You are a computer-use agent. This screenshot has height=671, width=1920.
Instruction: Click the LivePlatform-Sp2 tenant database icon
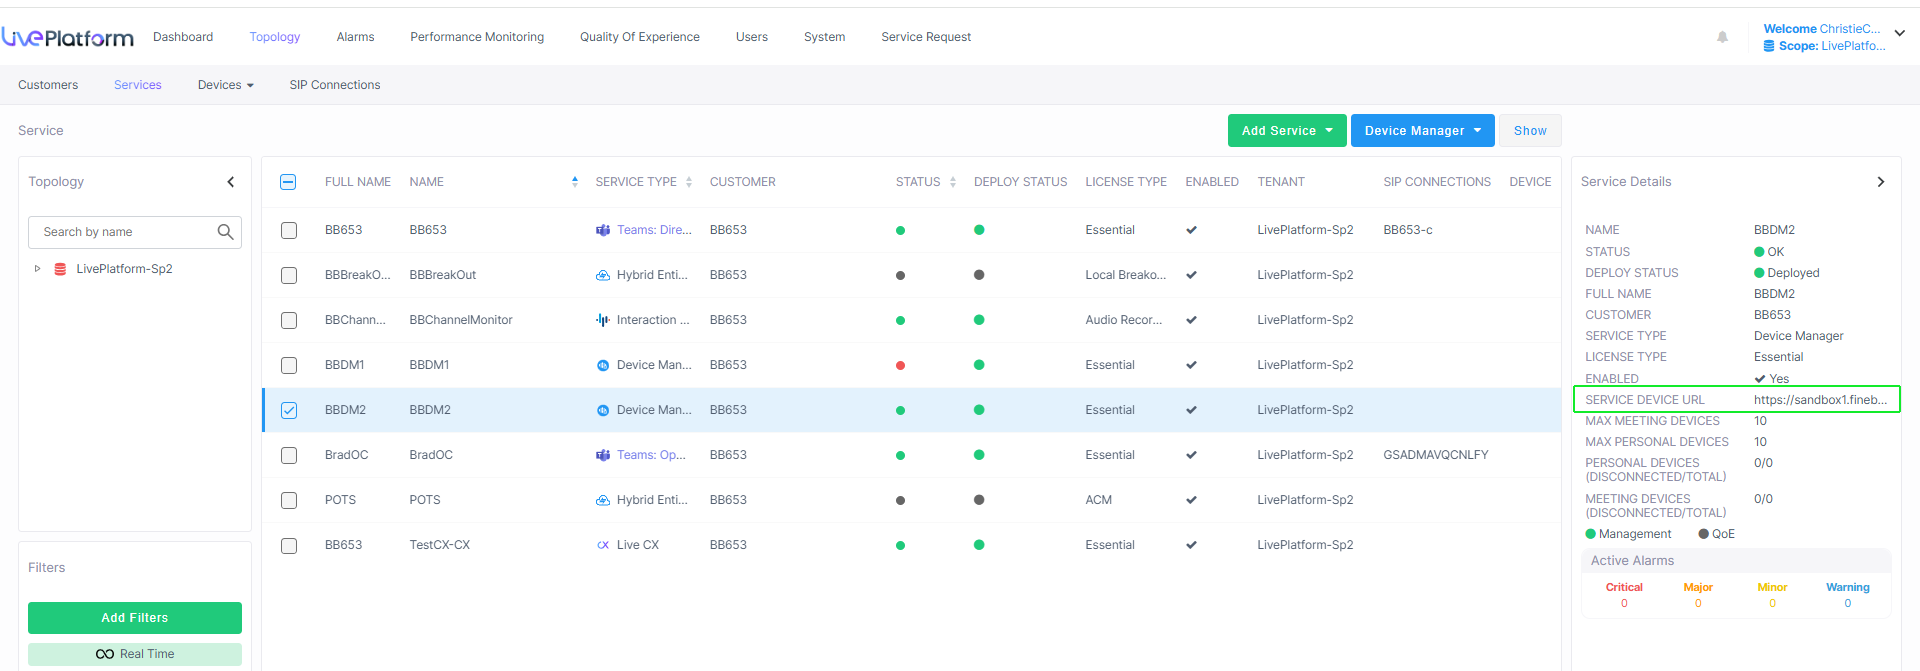(60, 269)
